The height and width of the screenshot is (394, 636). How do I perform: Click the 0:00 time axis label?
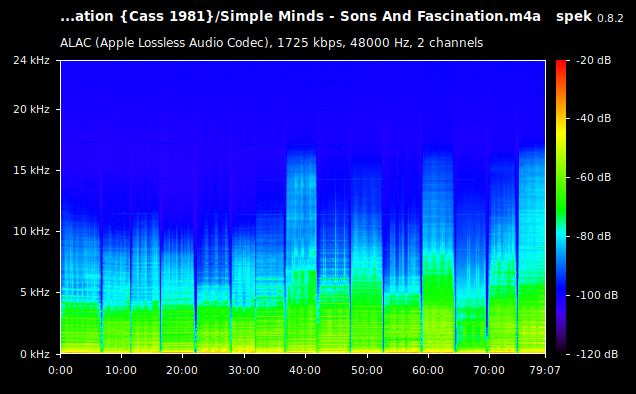click(x=60, y=370)
